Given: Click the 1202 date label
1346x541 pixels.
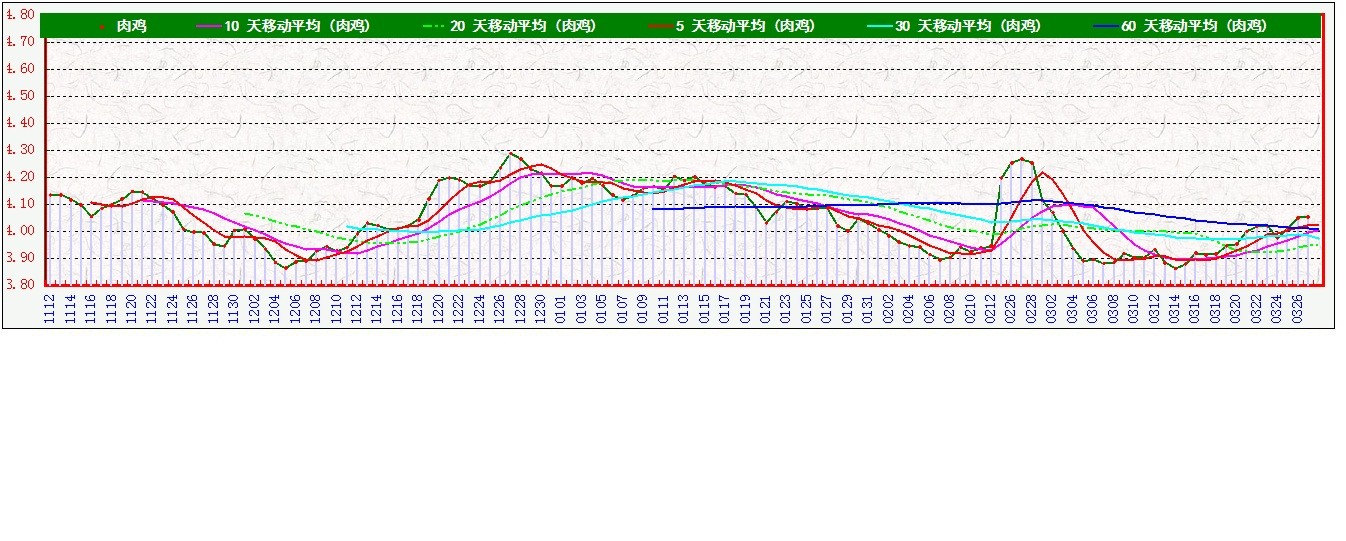Looking at the screenshot, I should pos(254,307).
